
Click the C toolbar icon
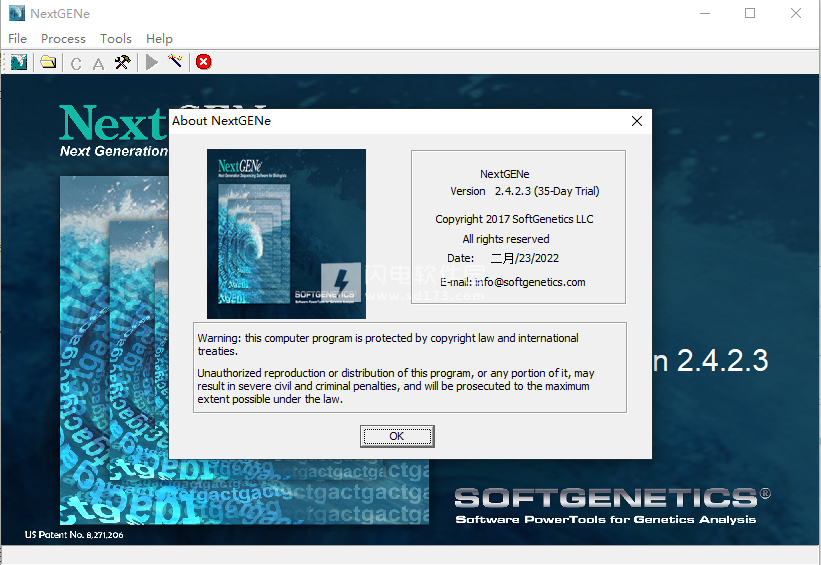[76, 63]
